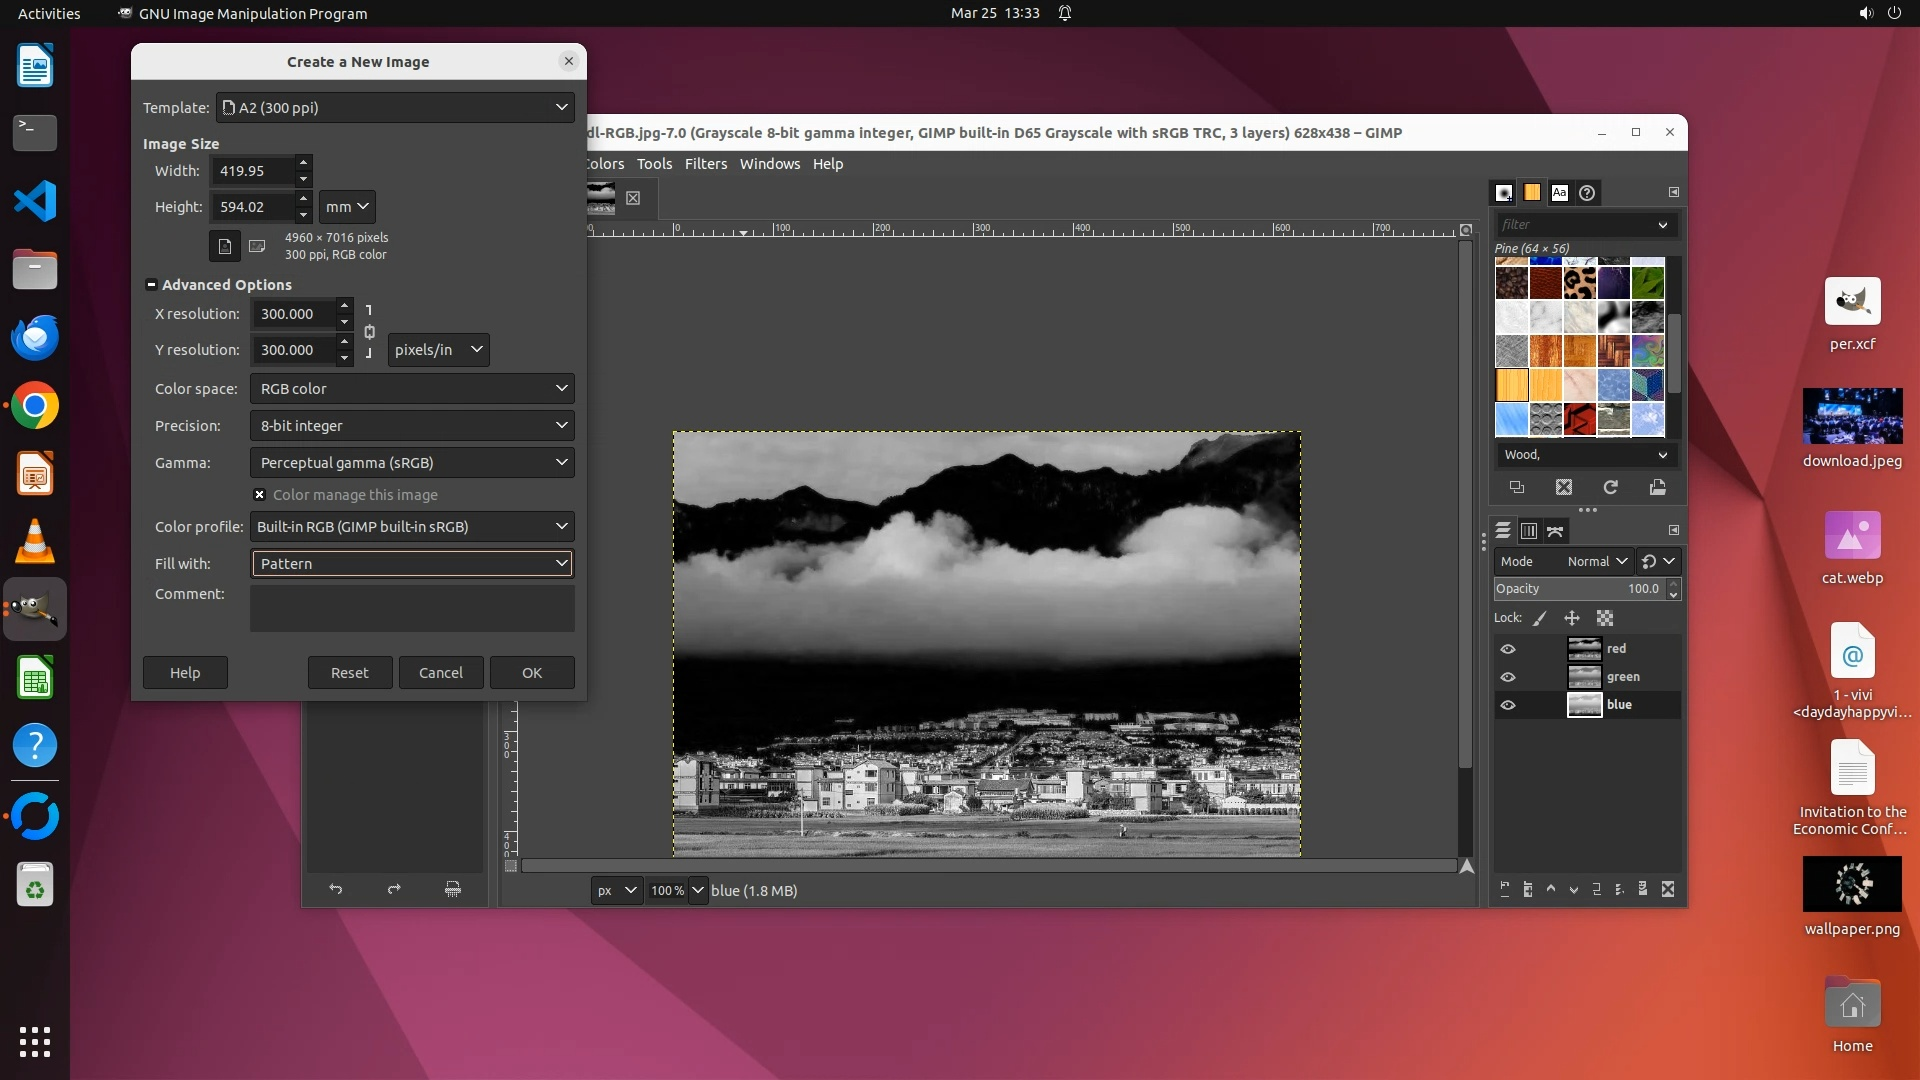Open the Channels tab icon
The height and width of the screenshot is (1080, 1920).
tap(1529, 531)
